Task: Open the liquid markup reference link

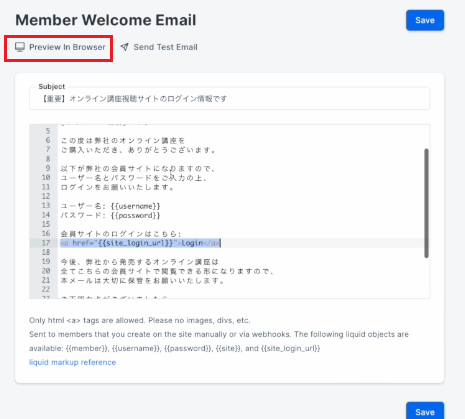Action: coord(72,362)
